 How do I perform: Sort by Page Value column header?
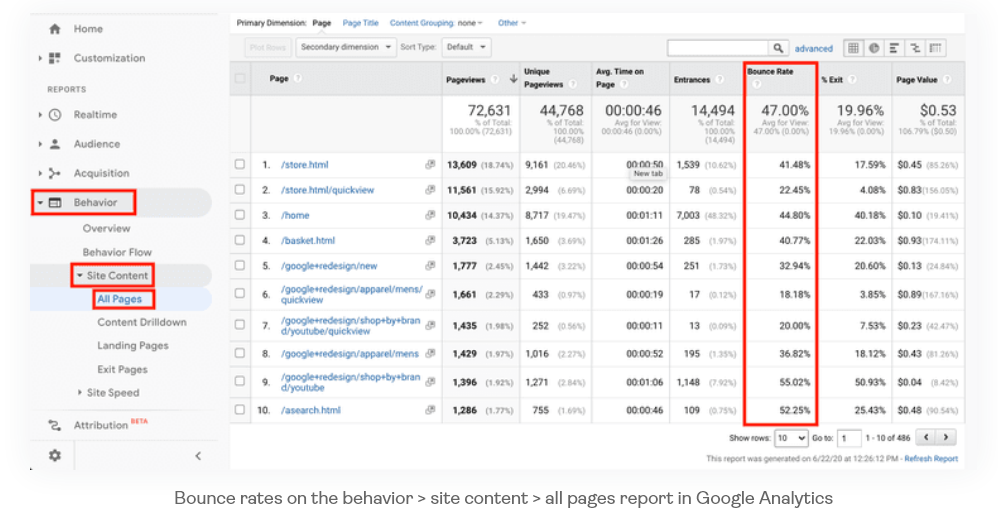tap(917, 80)
